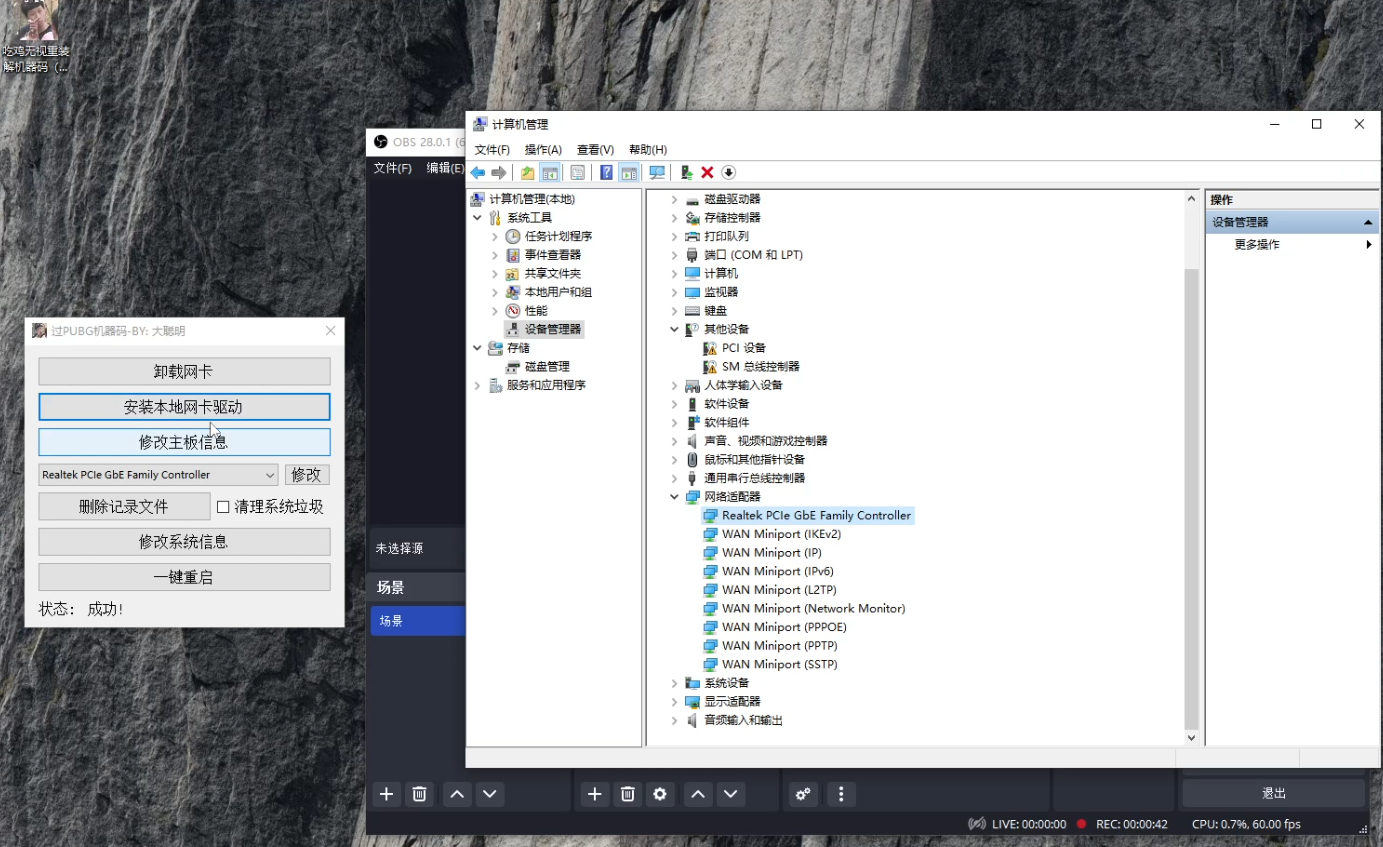This screenshot has width=1383, height=847.
Task: Collapse the 存储 tree node
Action: coord(477,348)
